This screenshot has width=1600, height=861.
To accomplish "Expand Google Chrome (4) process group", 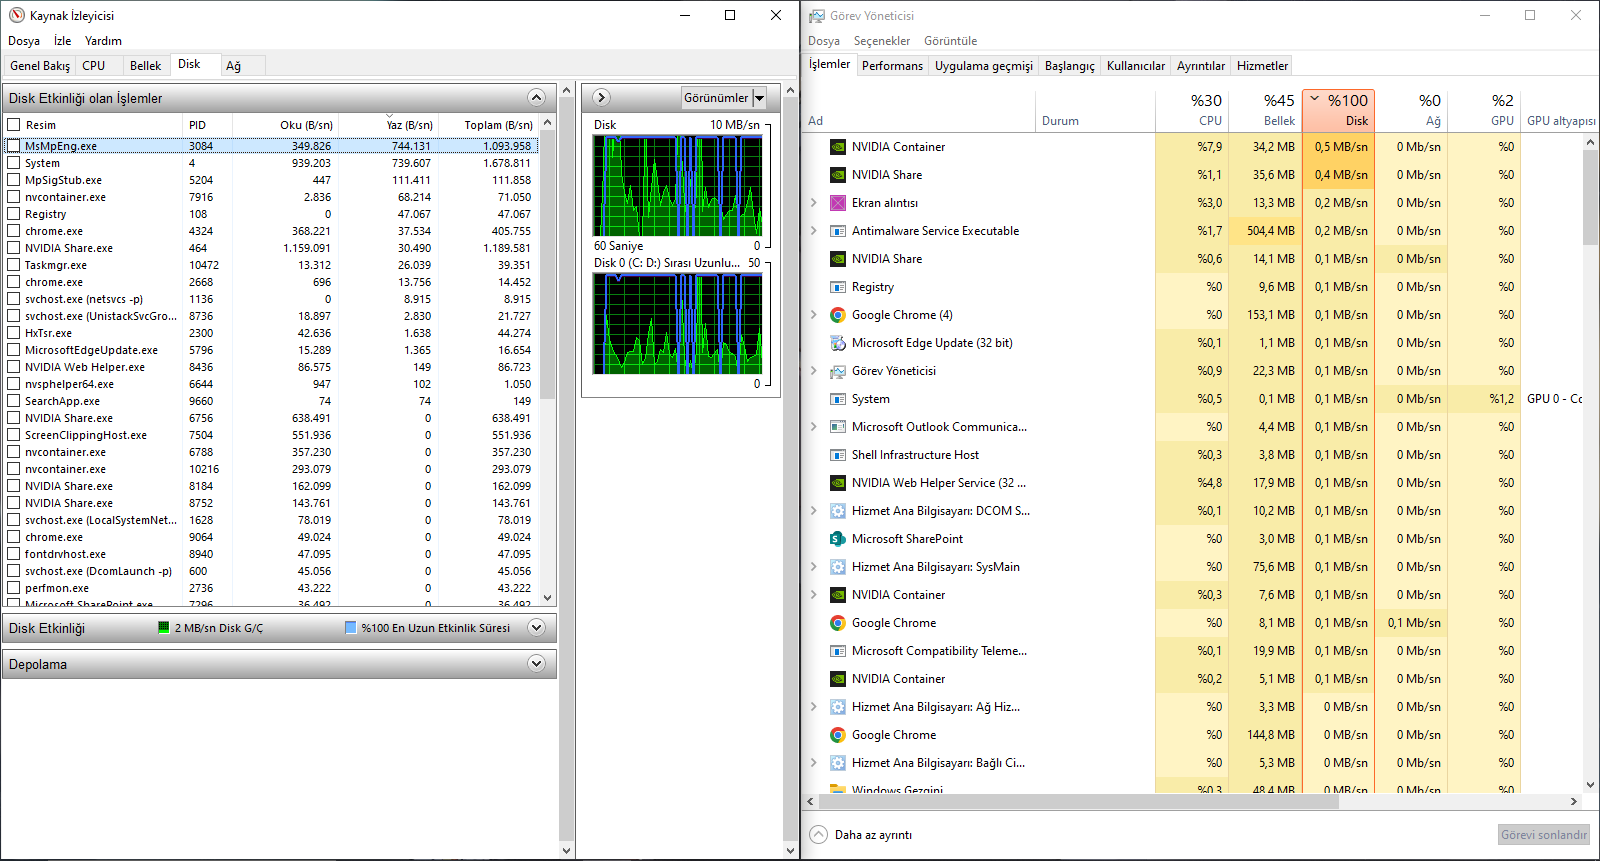I will (814, 315).
